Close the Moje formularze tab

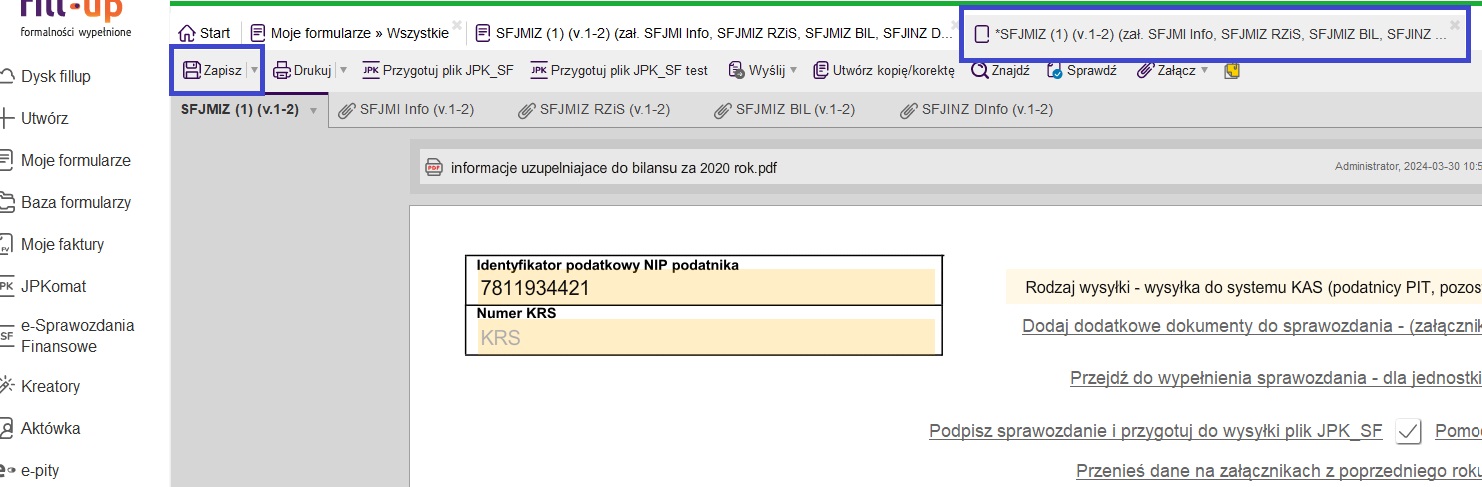(457, 24)
